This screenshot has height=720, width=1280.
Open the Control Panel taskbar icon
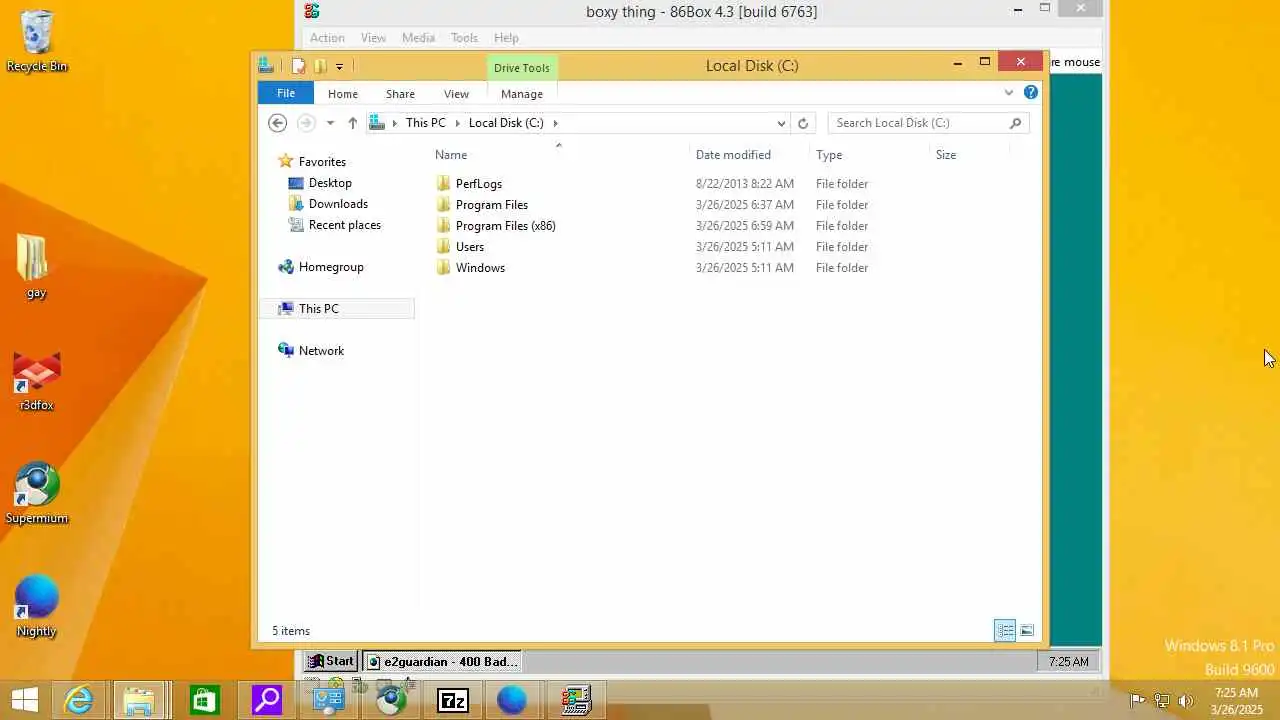point(328,700)
